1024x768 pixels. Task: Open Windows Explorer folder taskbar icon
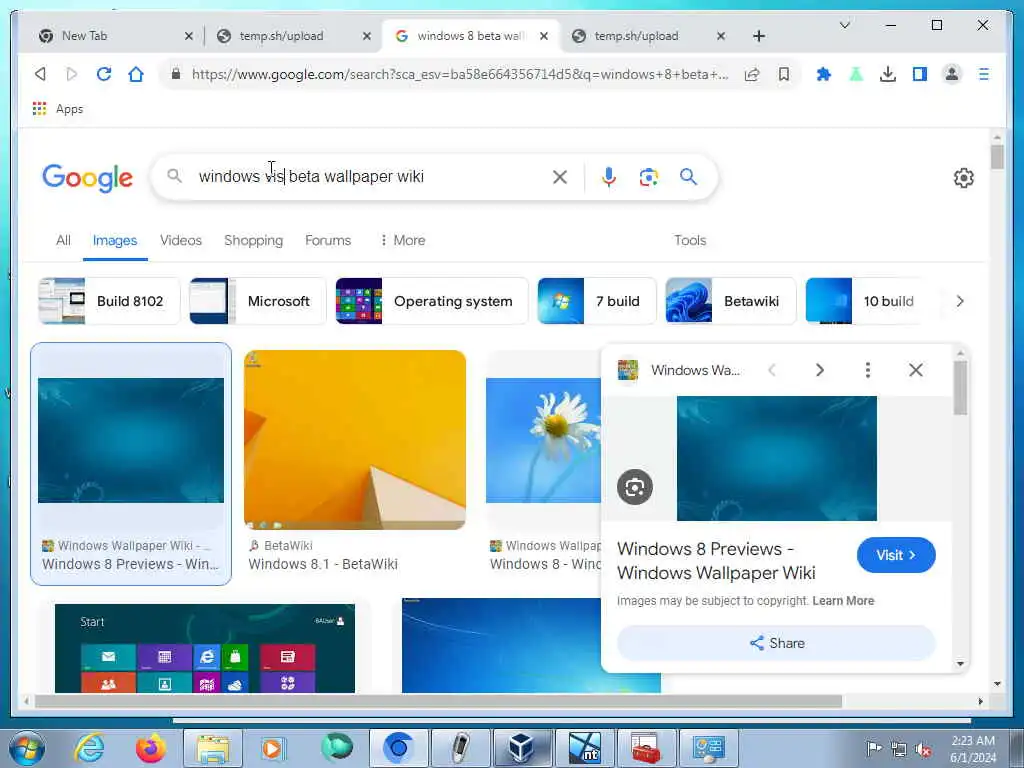point(212,748)
